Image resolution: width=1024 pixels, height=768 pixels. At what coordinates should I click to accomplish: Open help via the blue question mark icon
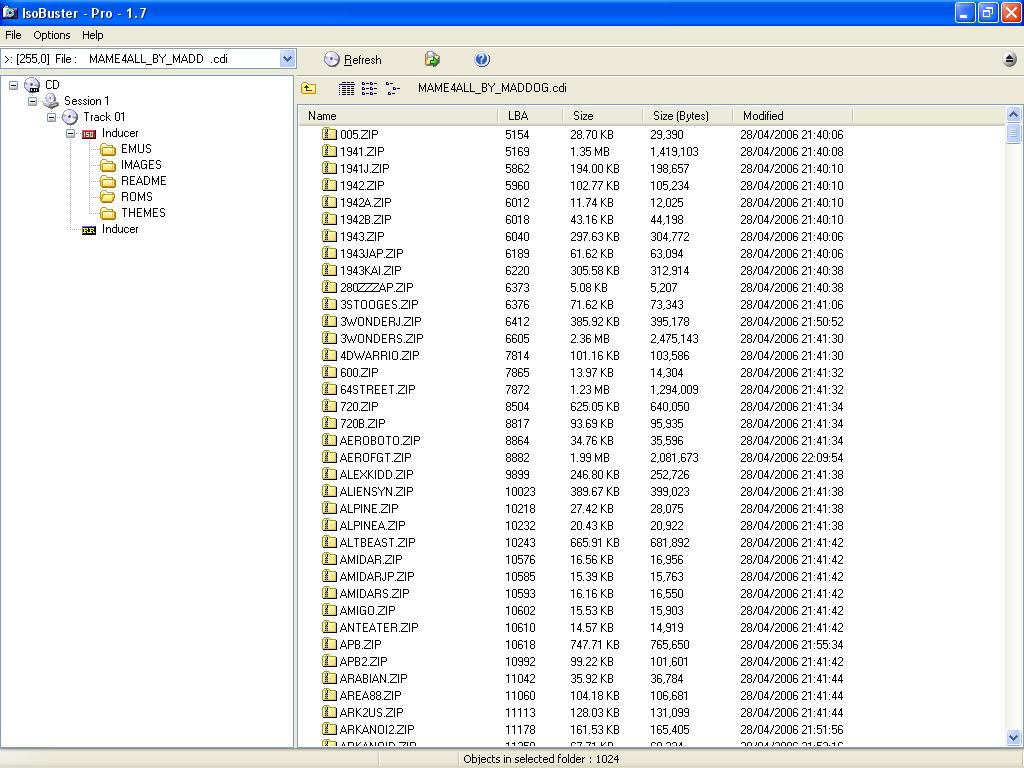[x=482, y=60]
